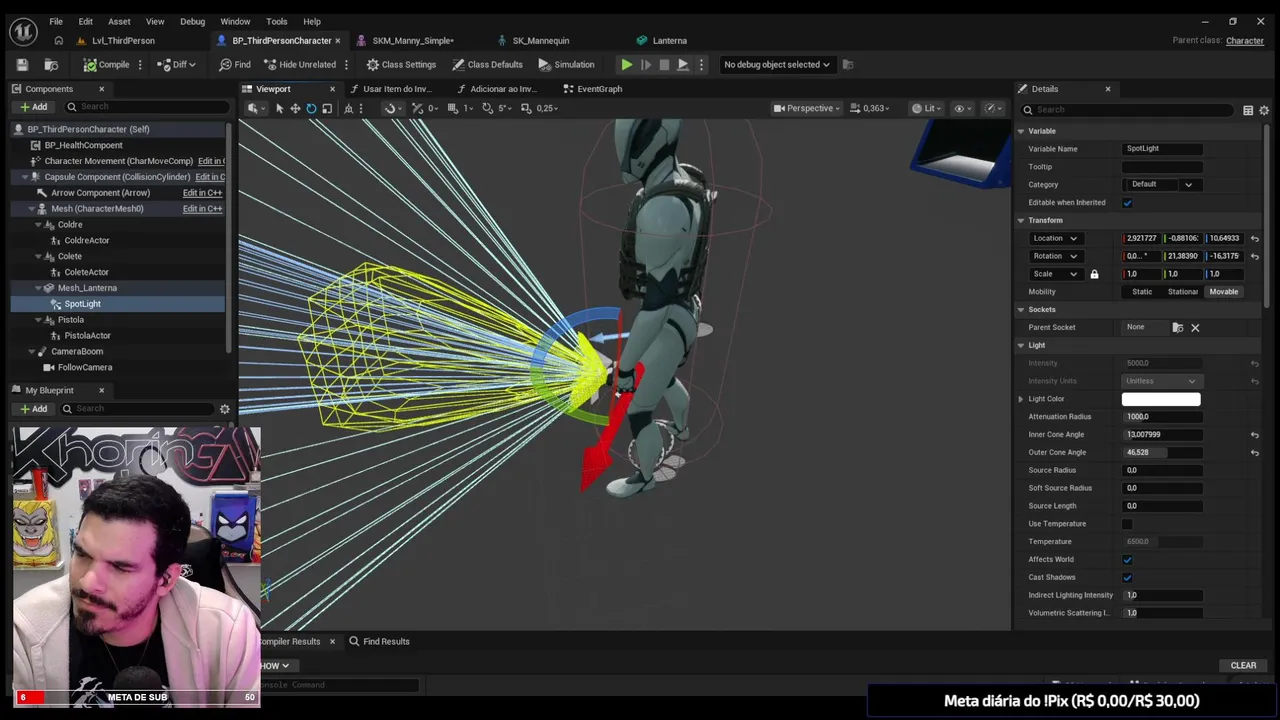This screenshot has width=1280, height=720.
Task: Click the white Light Color swatch
Action: pos(1161,399)
